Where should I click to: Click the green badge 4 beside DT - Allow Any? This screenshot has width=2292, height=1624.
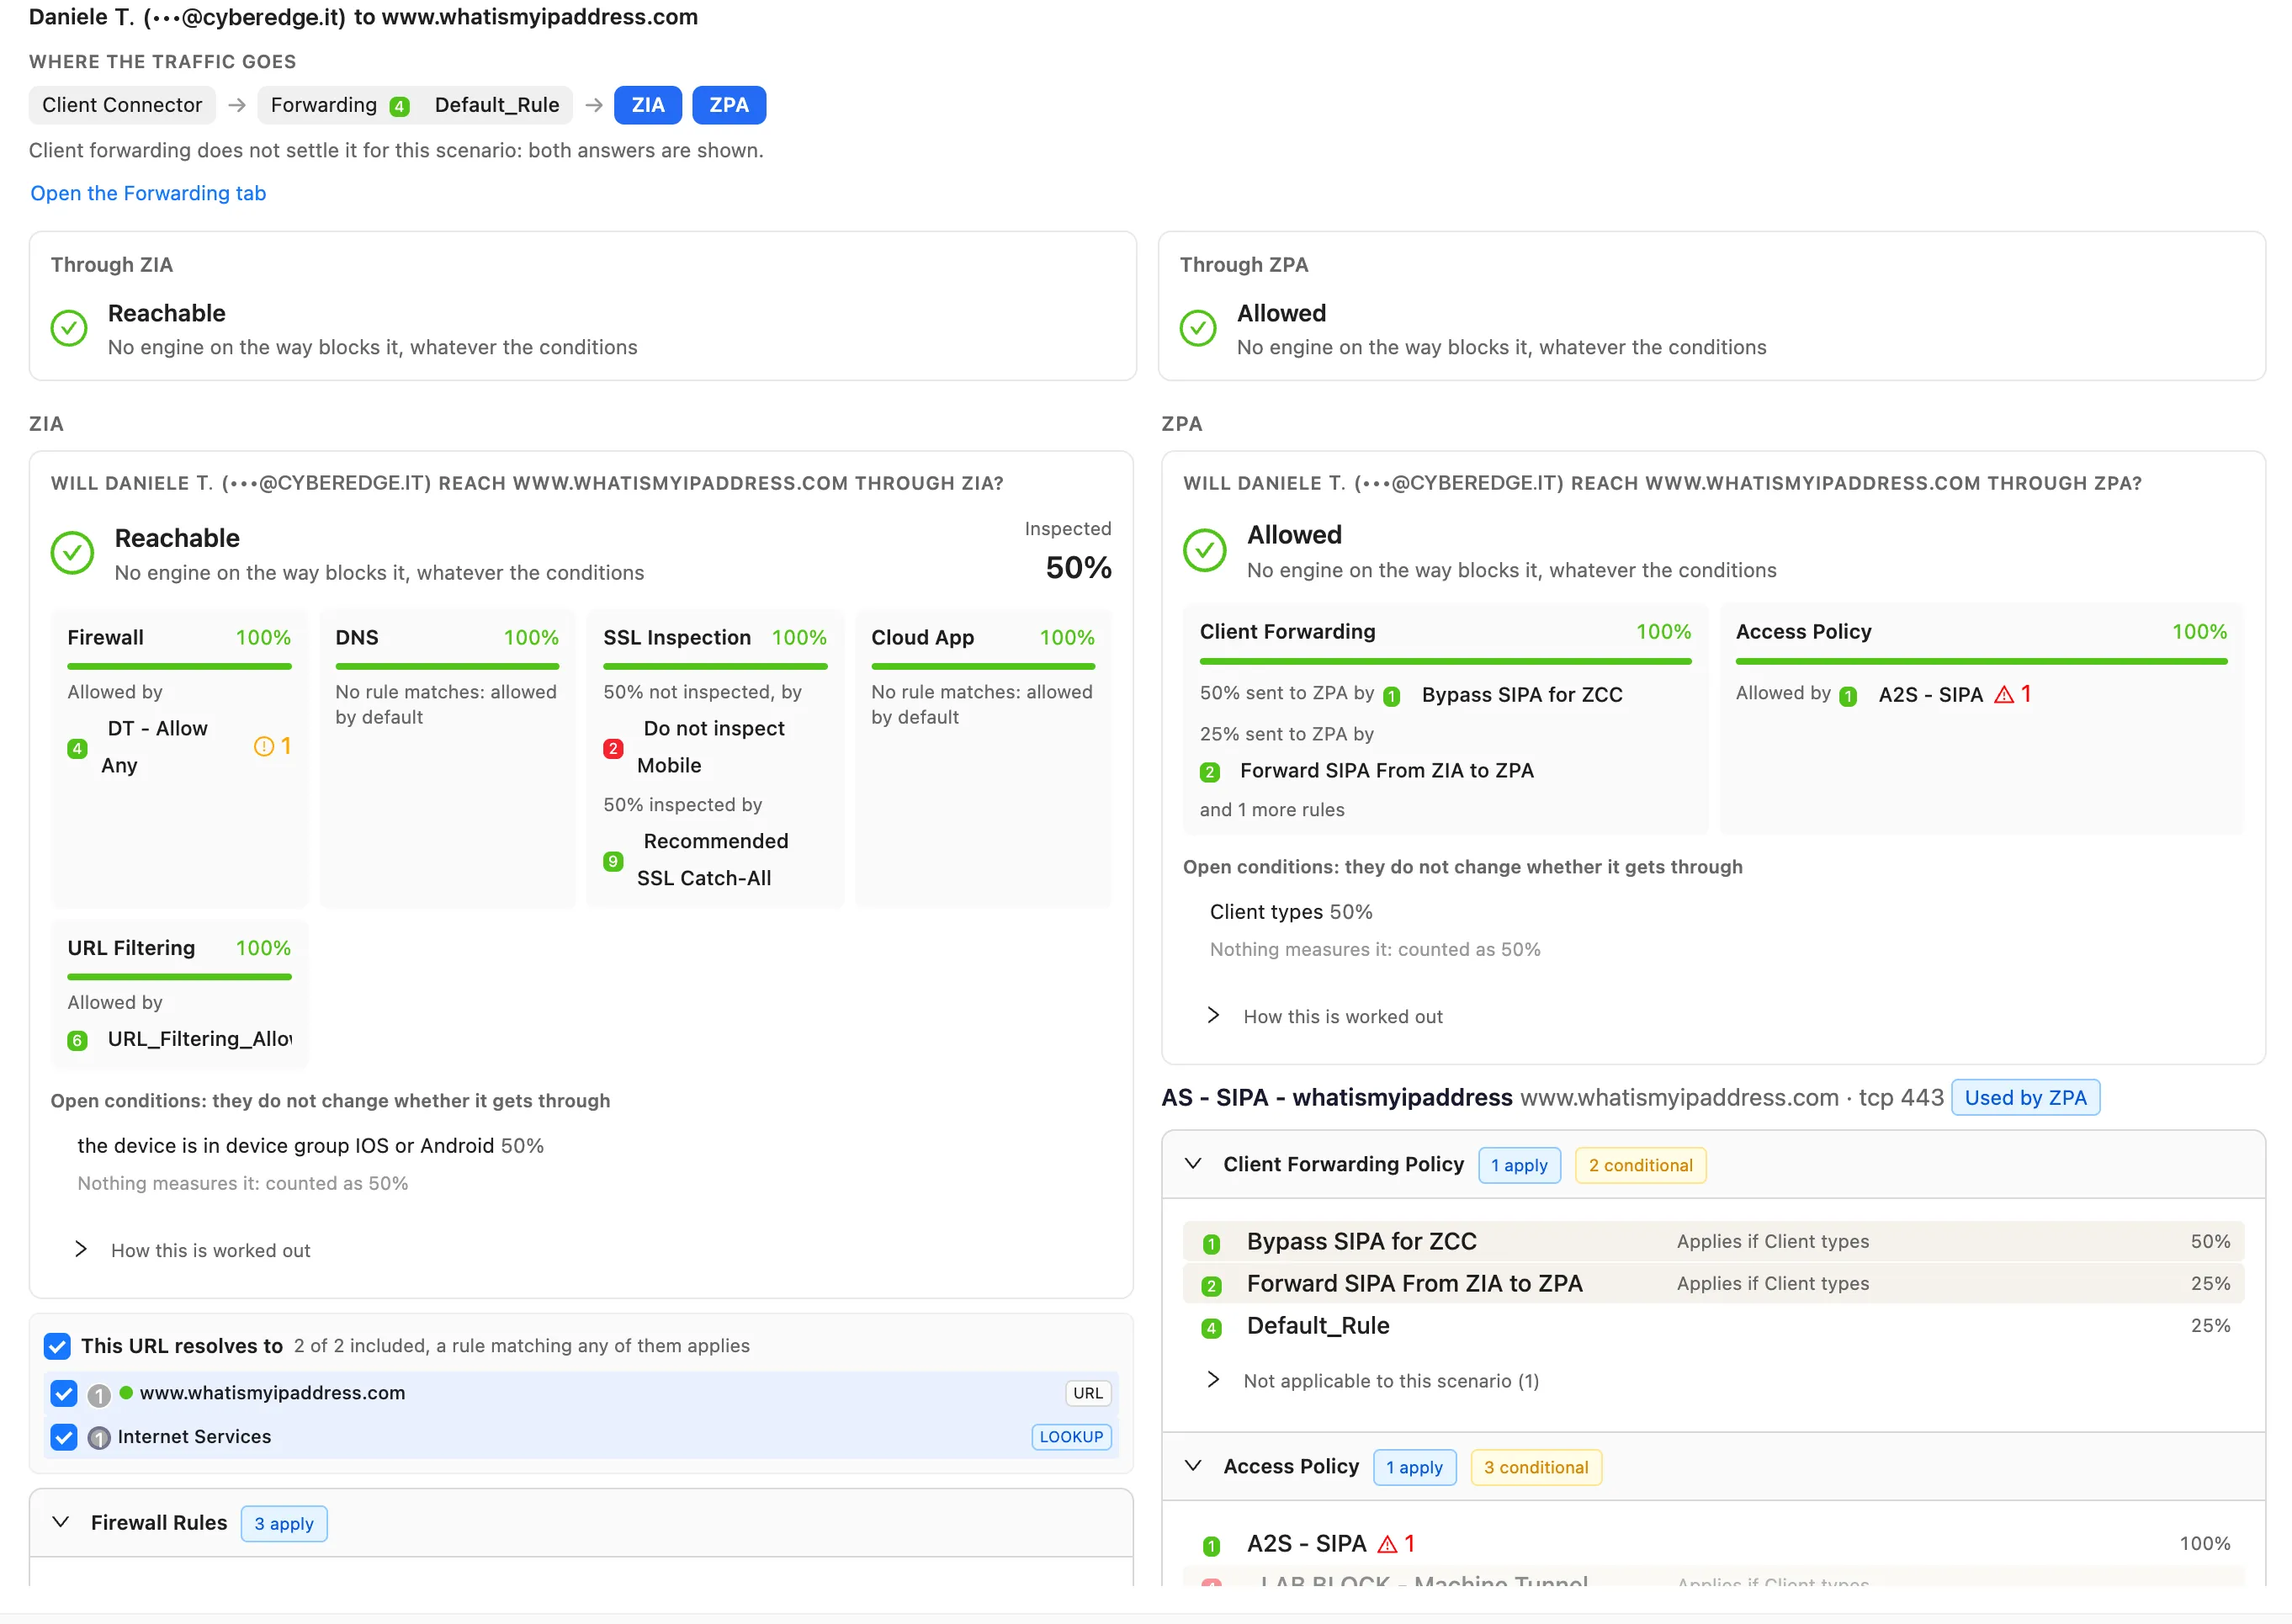pos(77,748)
